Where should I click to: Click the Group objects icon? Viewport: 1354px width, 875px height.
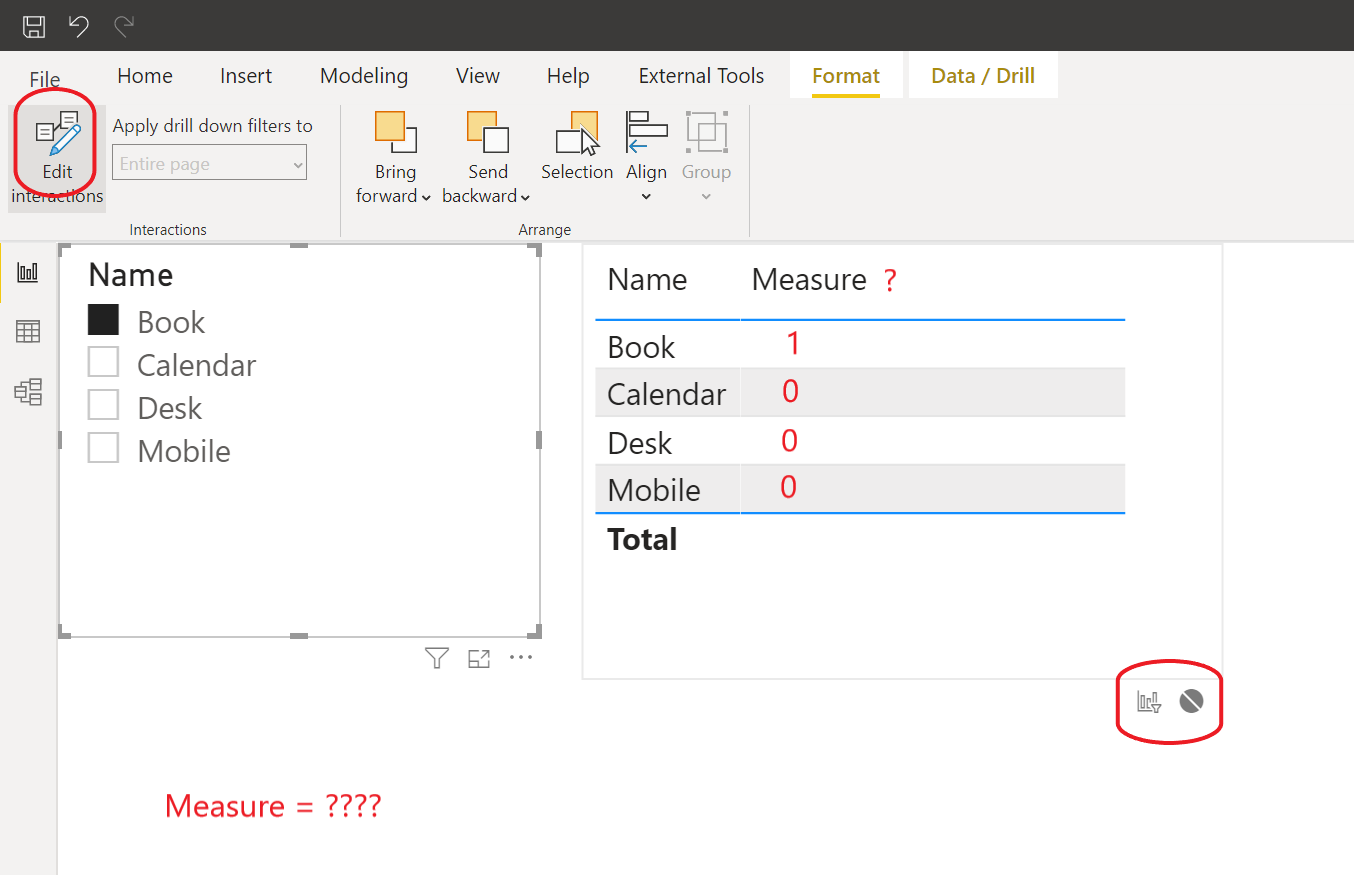706,131
